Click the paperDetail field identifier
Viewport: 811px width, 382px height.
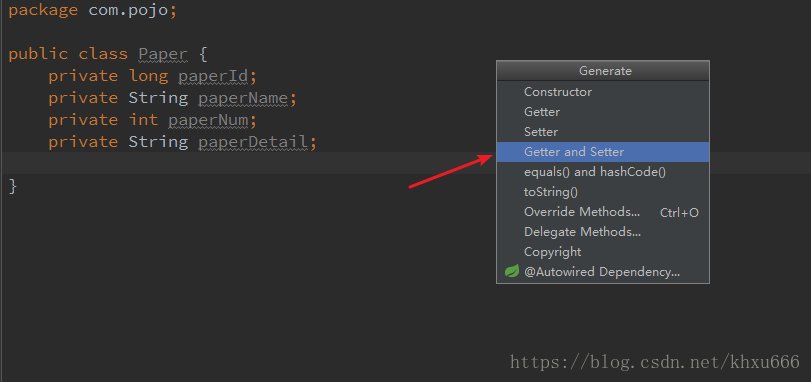253,142
